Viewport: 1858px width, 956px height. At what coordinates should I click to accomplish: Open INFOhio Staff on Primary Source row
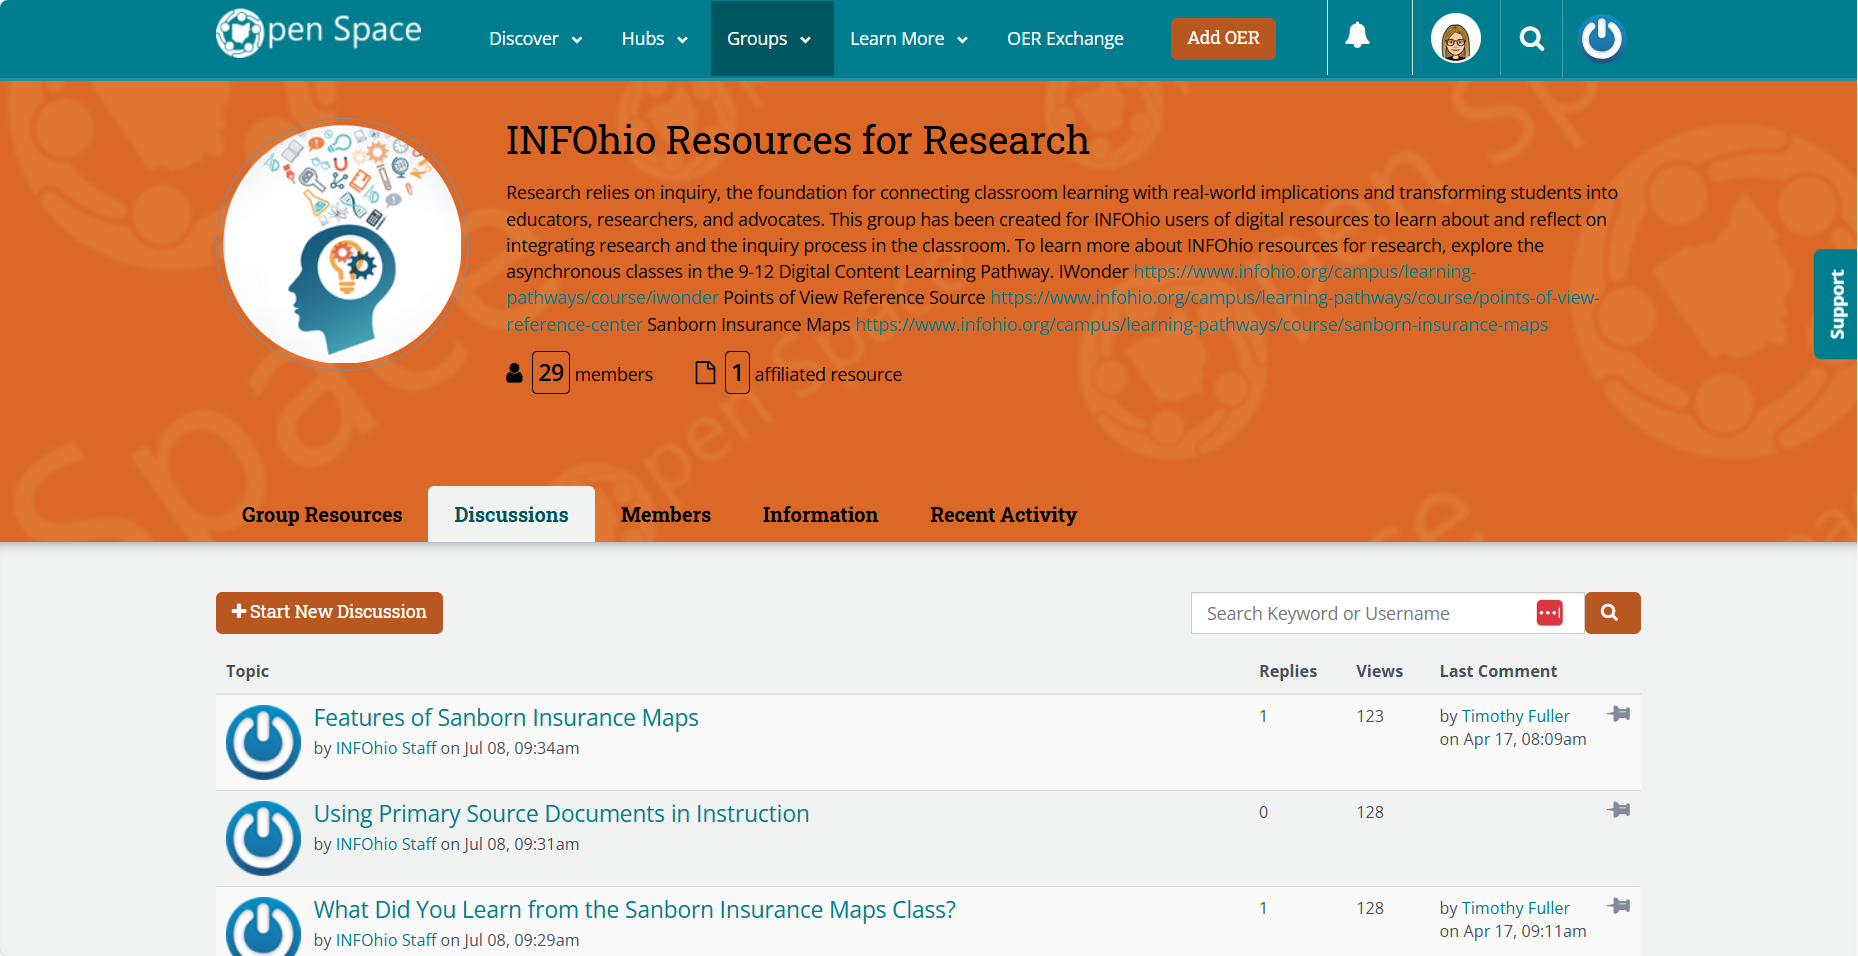tap(386, 844)
